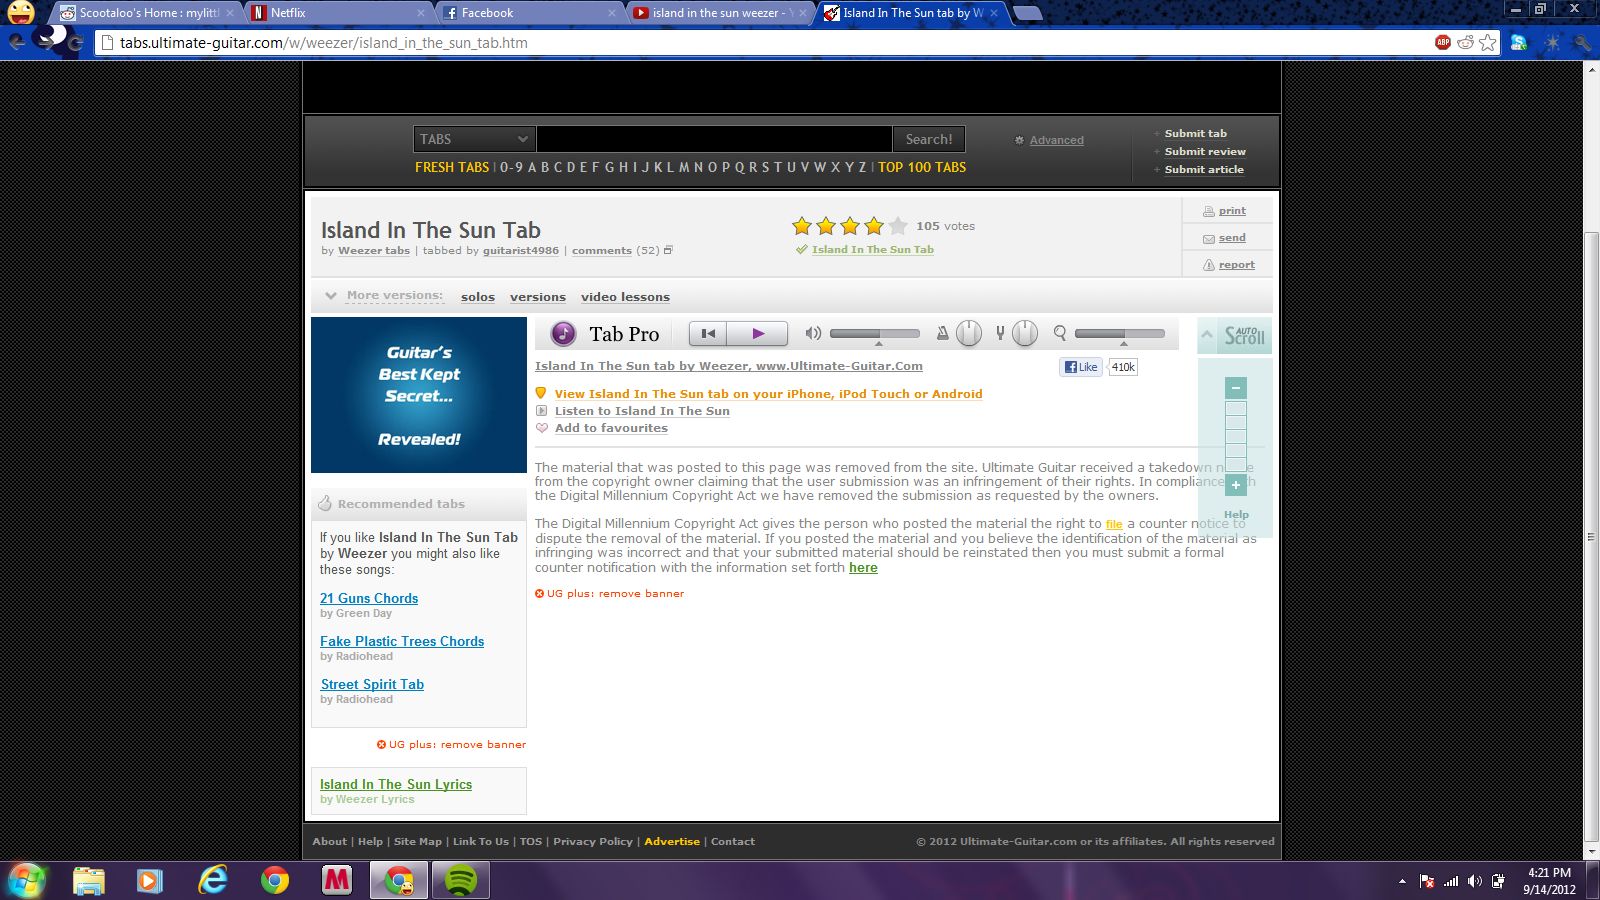Open Spotify from the taskbar
The width and height of the screenshot is (1600, 900).
click(460, 880)
